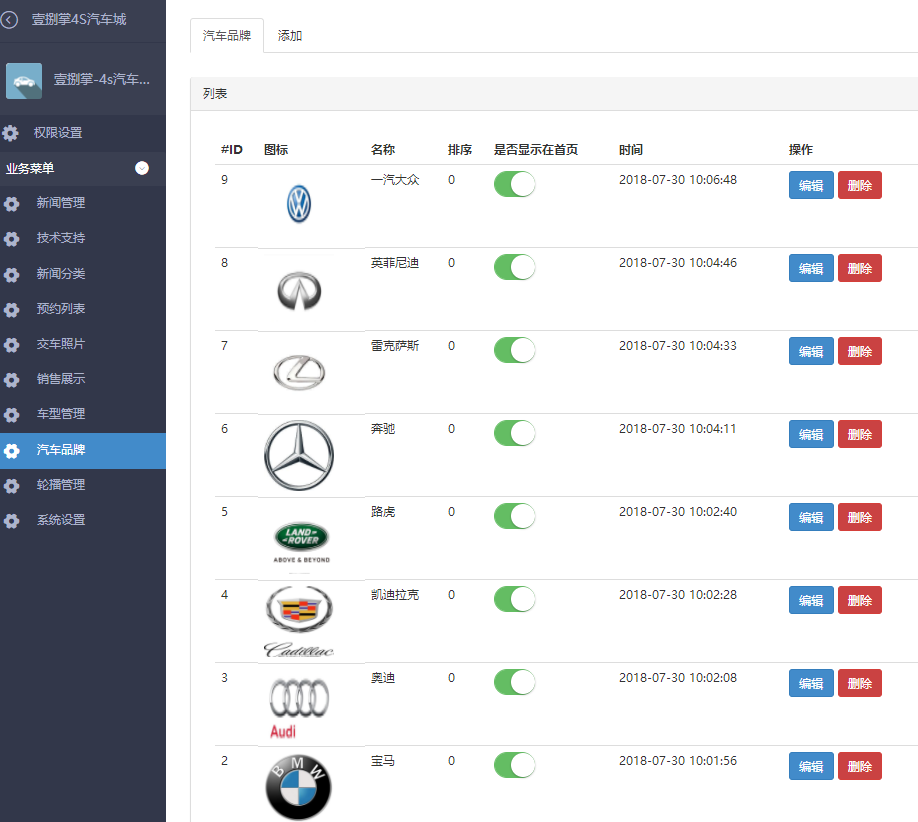
Task: Delete the 凯迪拉克 brand row
Action: point(859,601)
